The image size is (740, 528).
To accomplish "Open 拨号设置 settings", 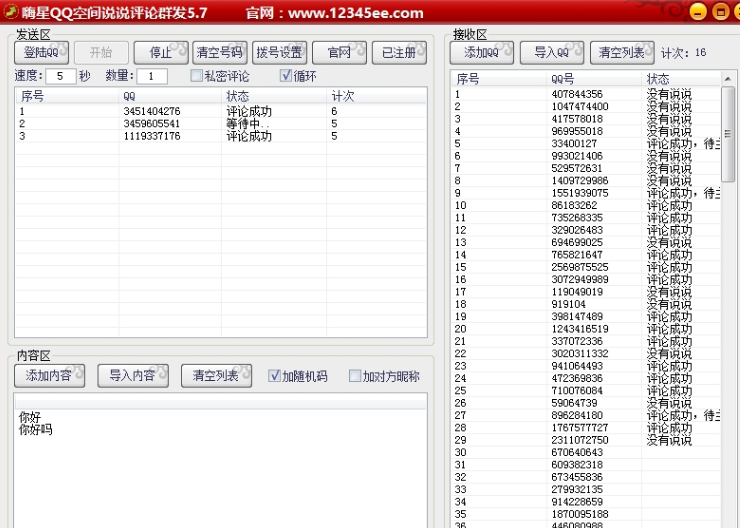I will point(279,52).
